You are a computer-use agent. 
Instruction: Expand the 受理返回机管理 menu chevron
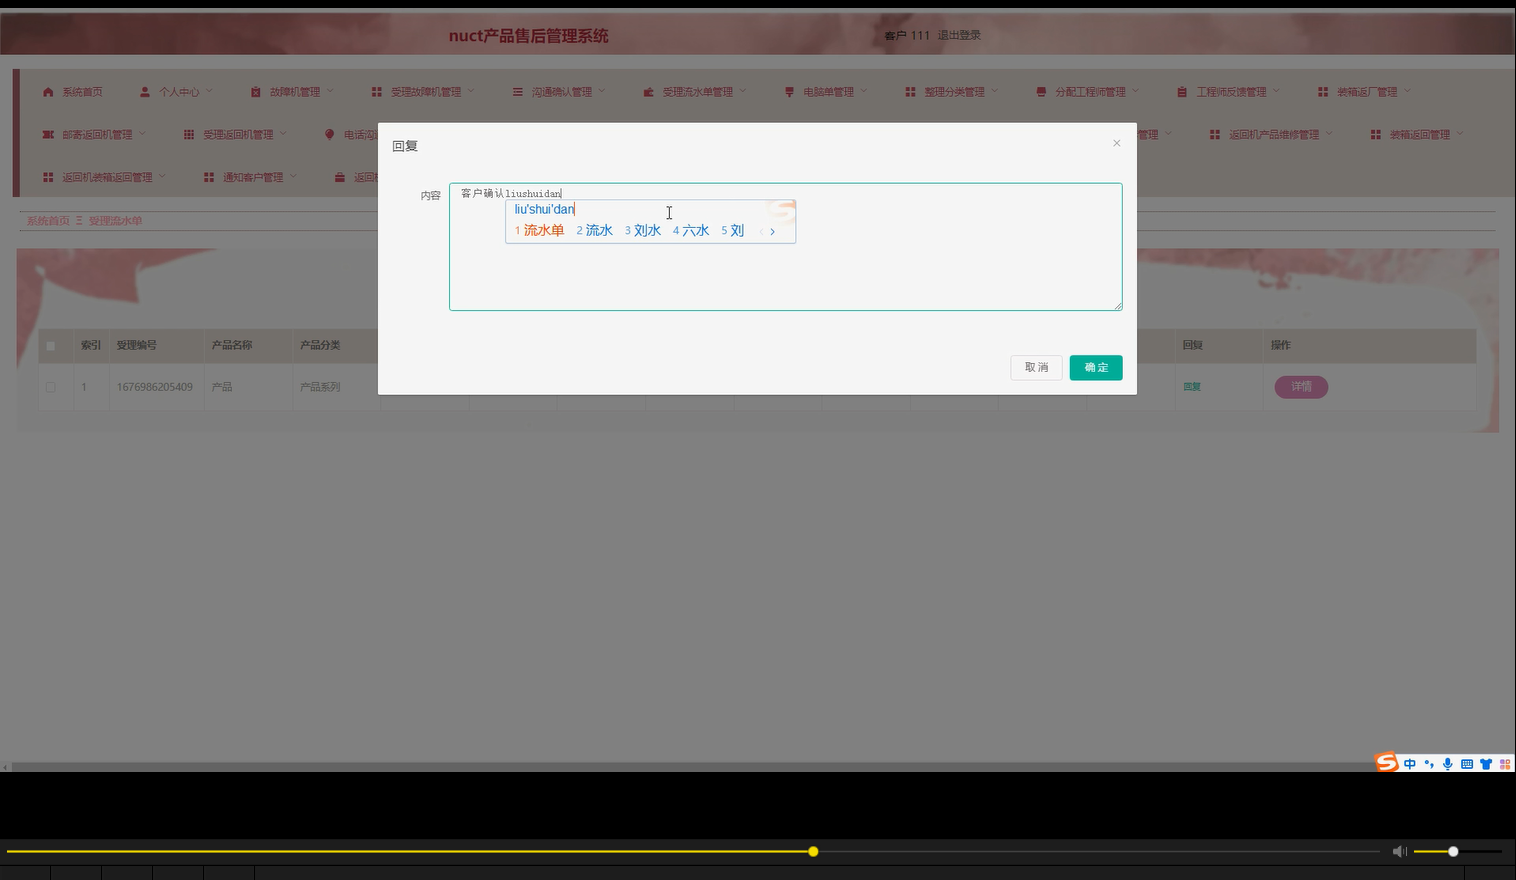(x=283, y=133)
